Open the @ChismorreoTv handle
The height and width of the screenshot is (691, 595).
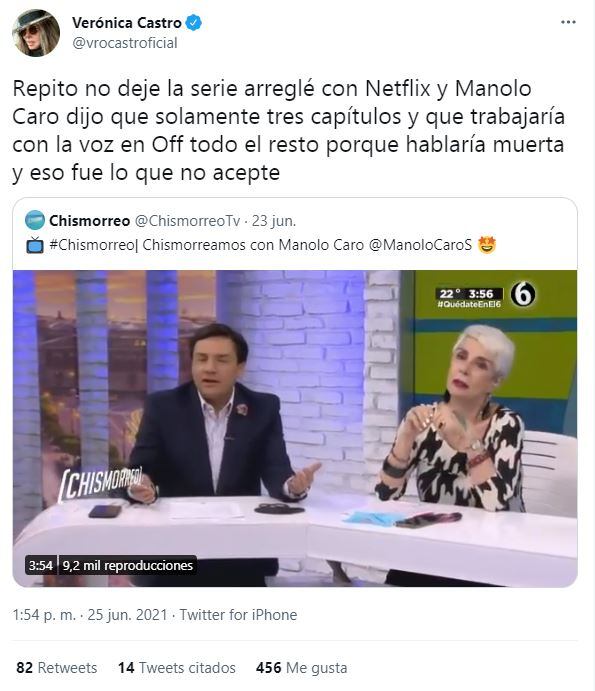[187, 221]
